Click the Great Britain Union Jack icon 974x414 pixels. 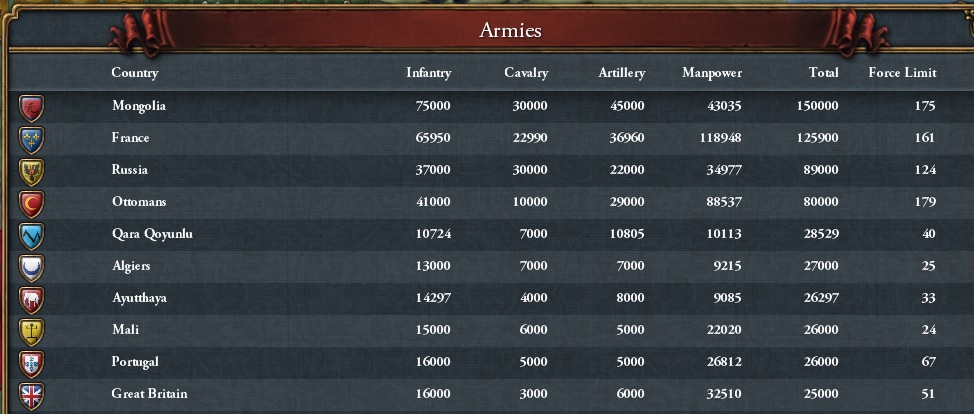31,394
